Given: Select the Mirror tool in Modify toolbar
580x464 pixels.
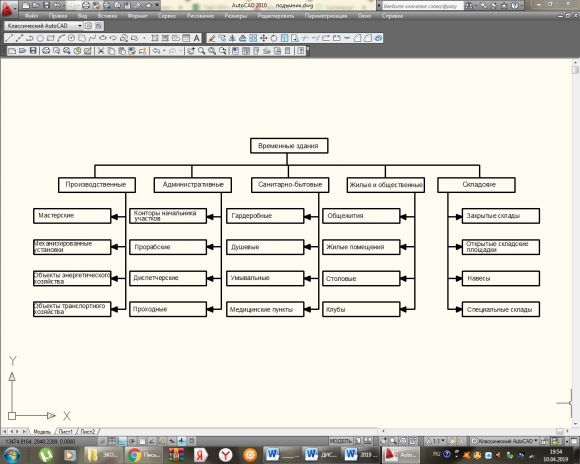Looking at the screenshot, I should coord(232,38).
